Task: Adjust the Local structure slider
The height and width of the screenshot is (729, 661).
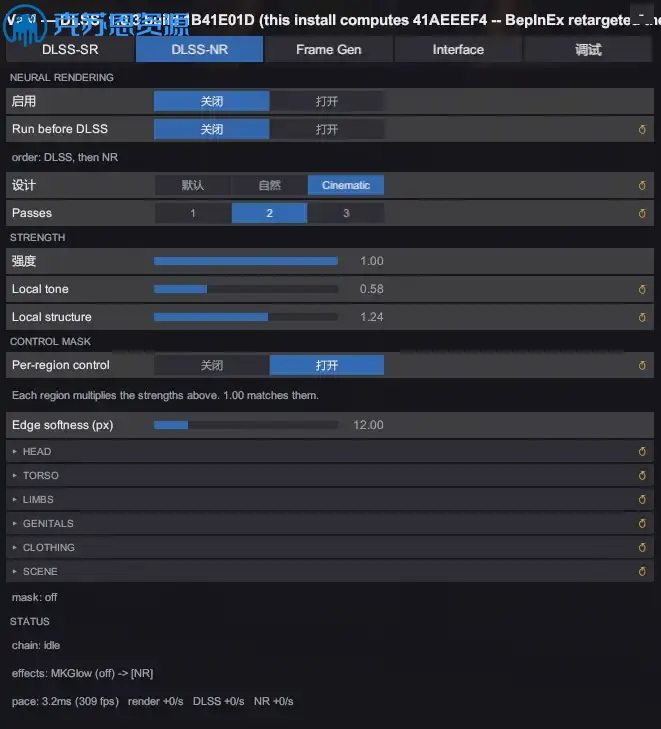Action: 246,317
